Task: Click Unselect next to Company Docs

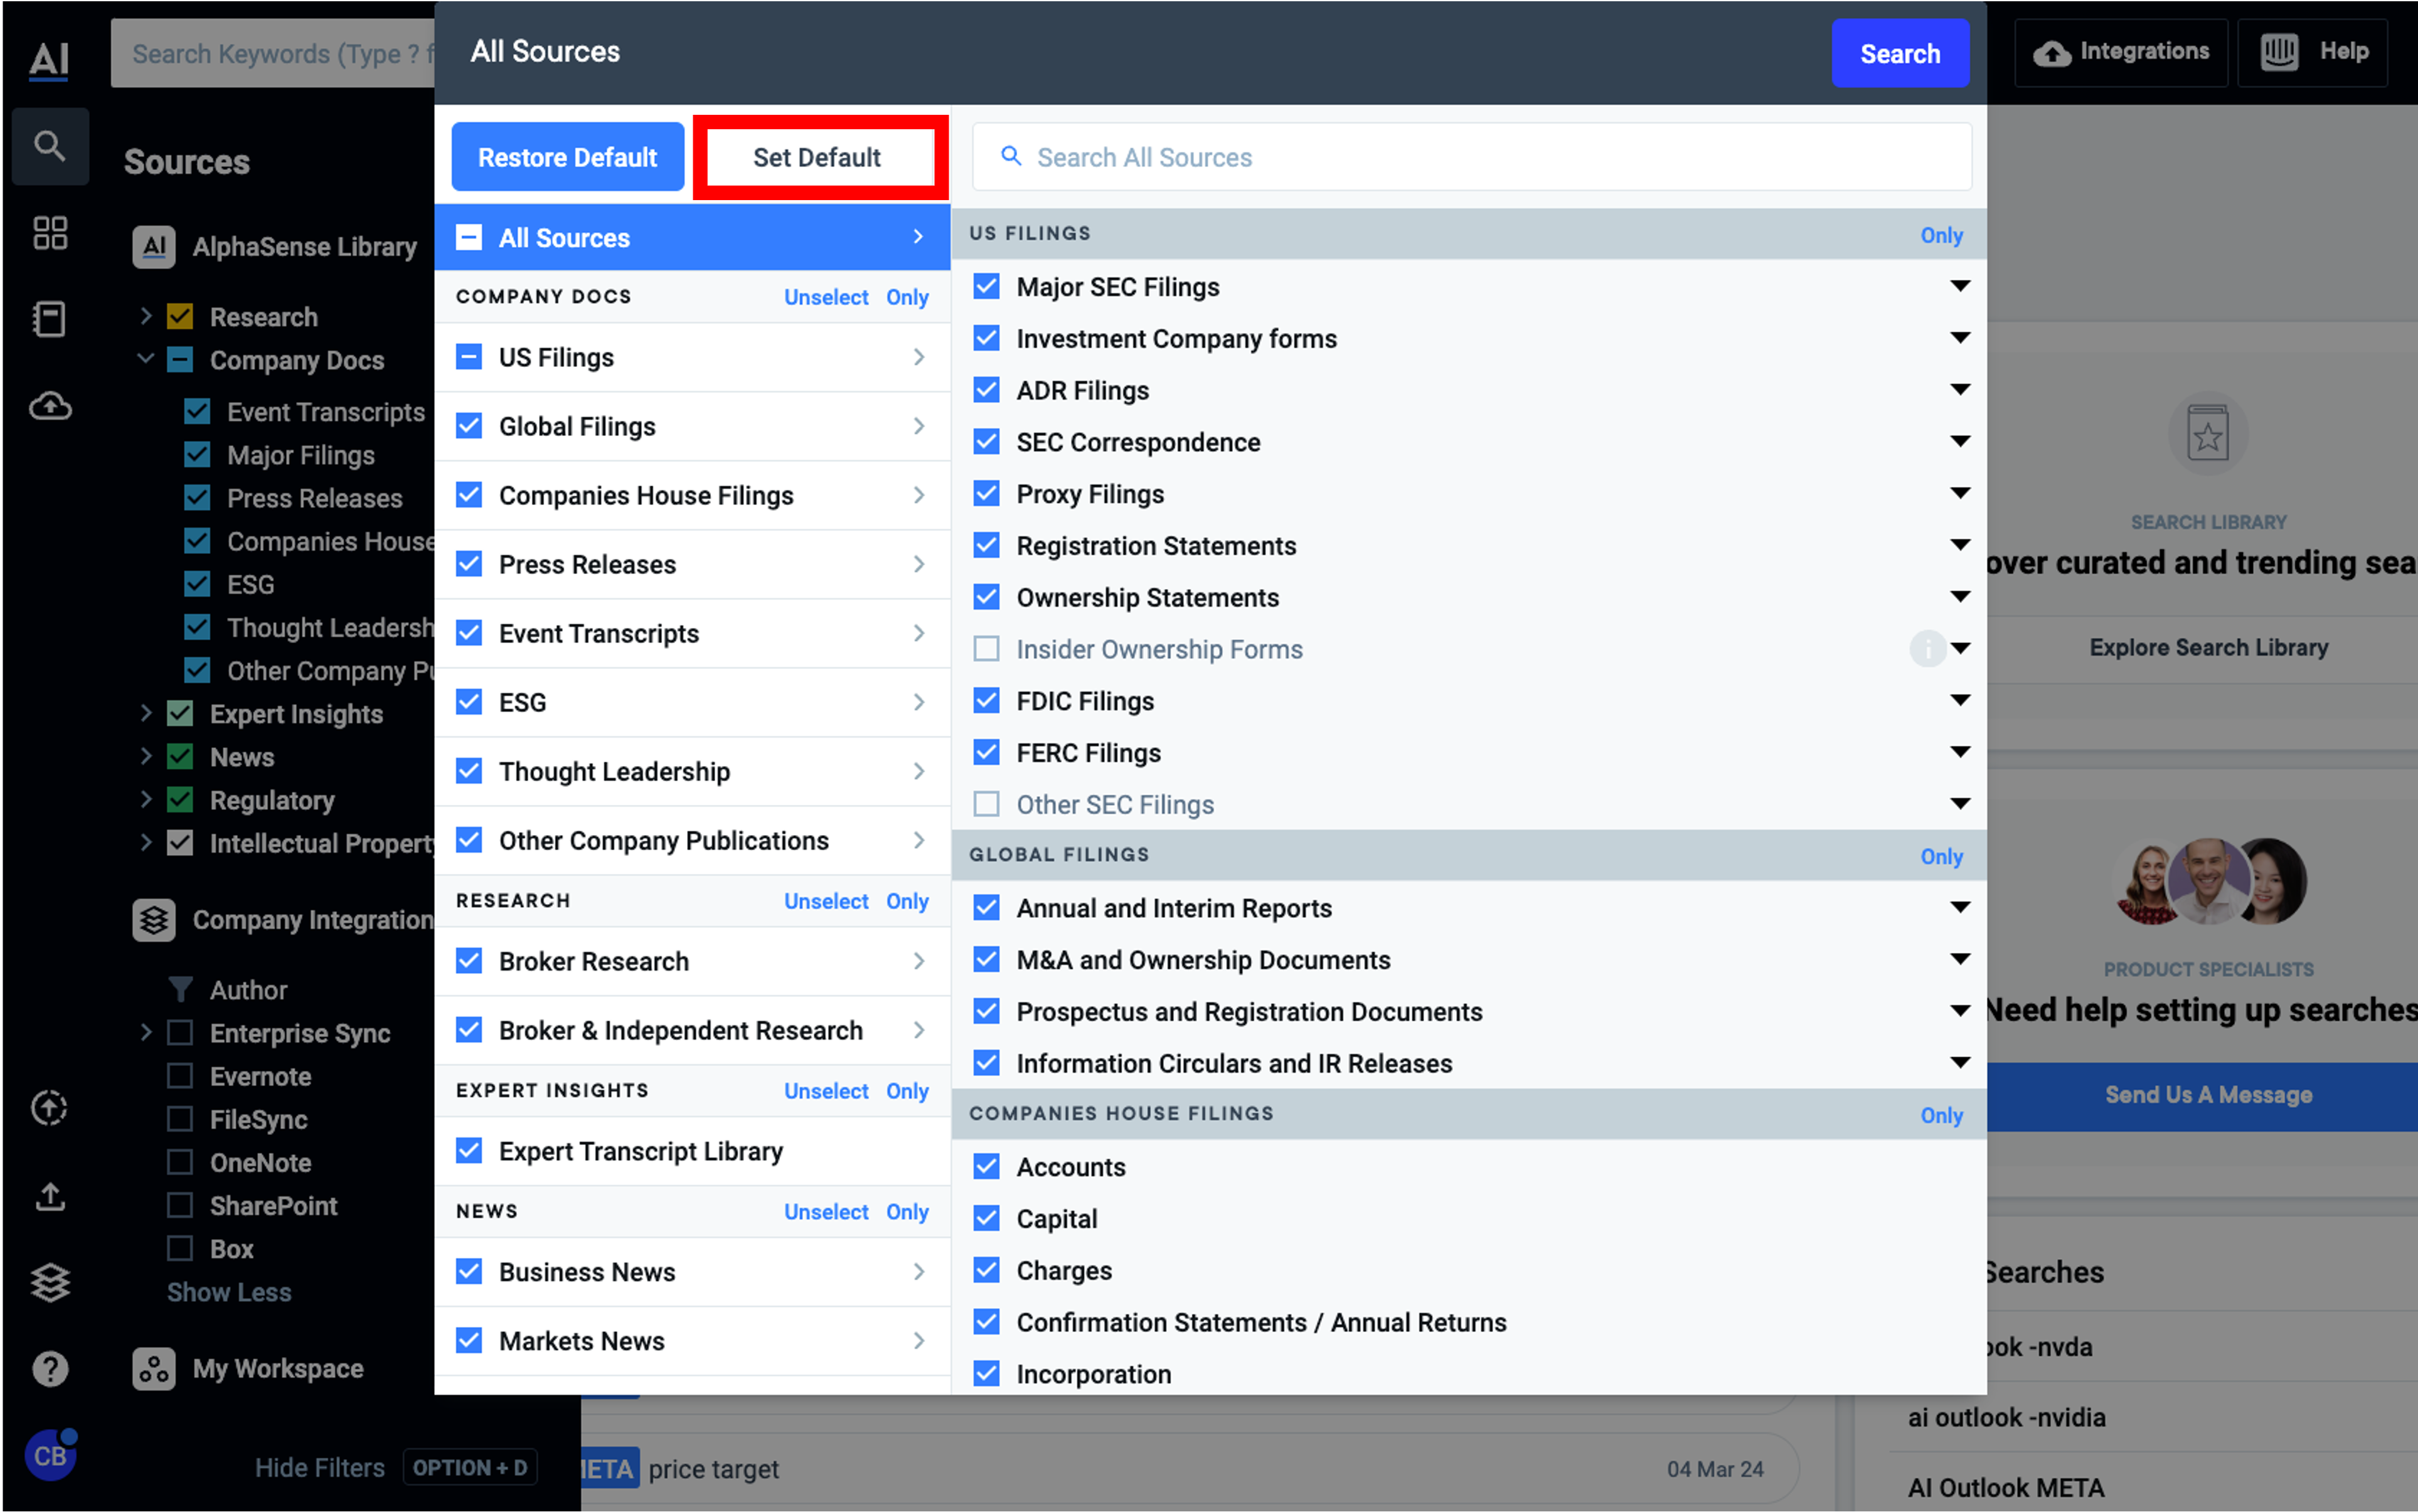Action: pos(825,297)
